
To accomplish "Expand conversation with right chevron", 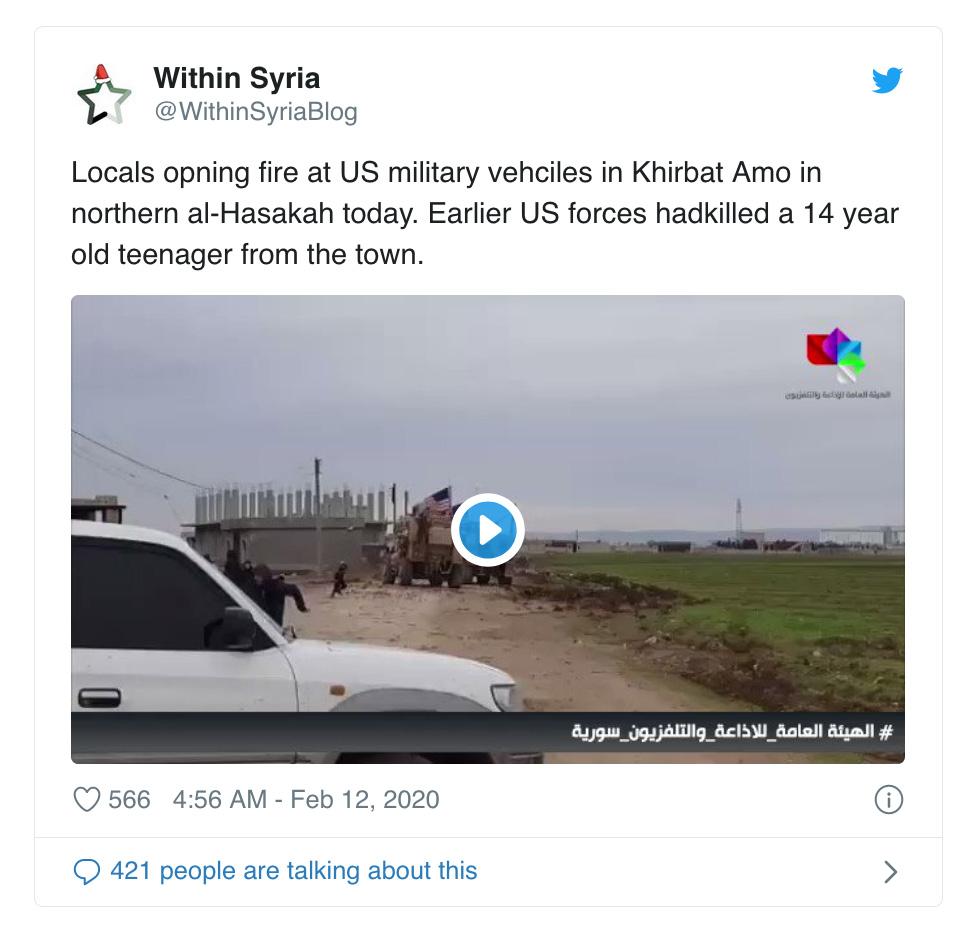I will (891, 871).
